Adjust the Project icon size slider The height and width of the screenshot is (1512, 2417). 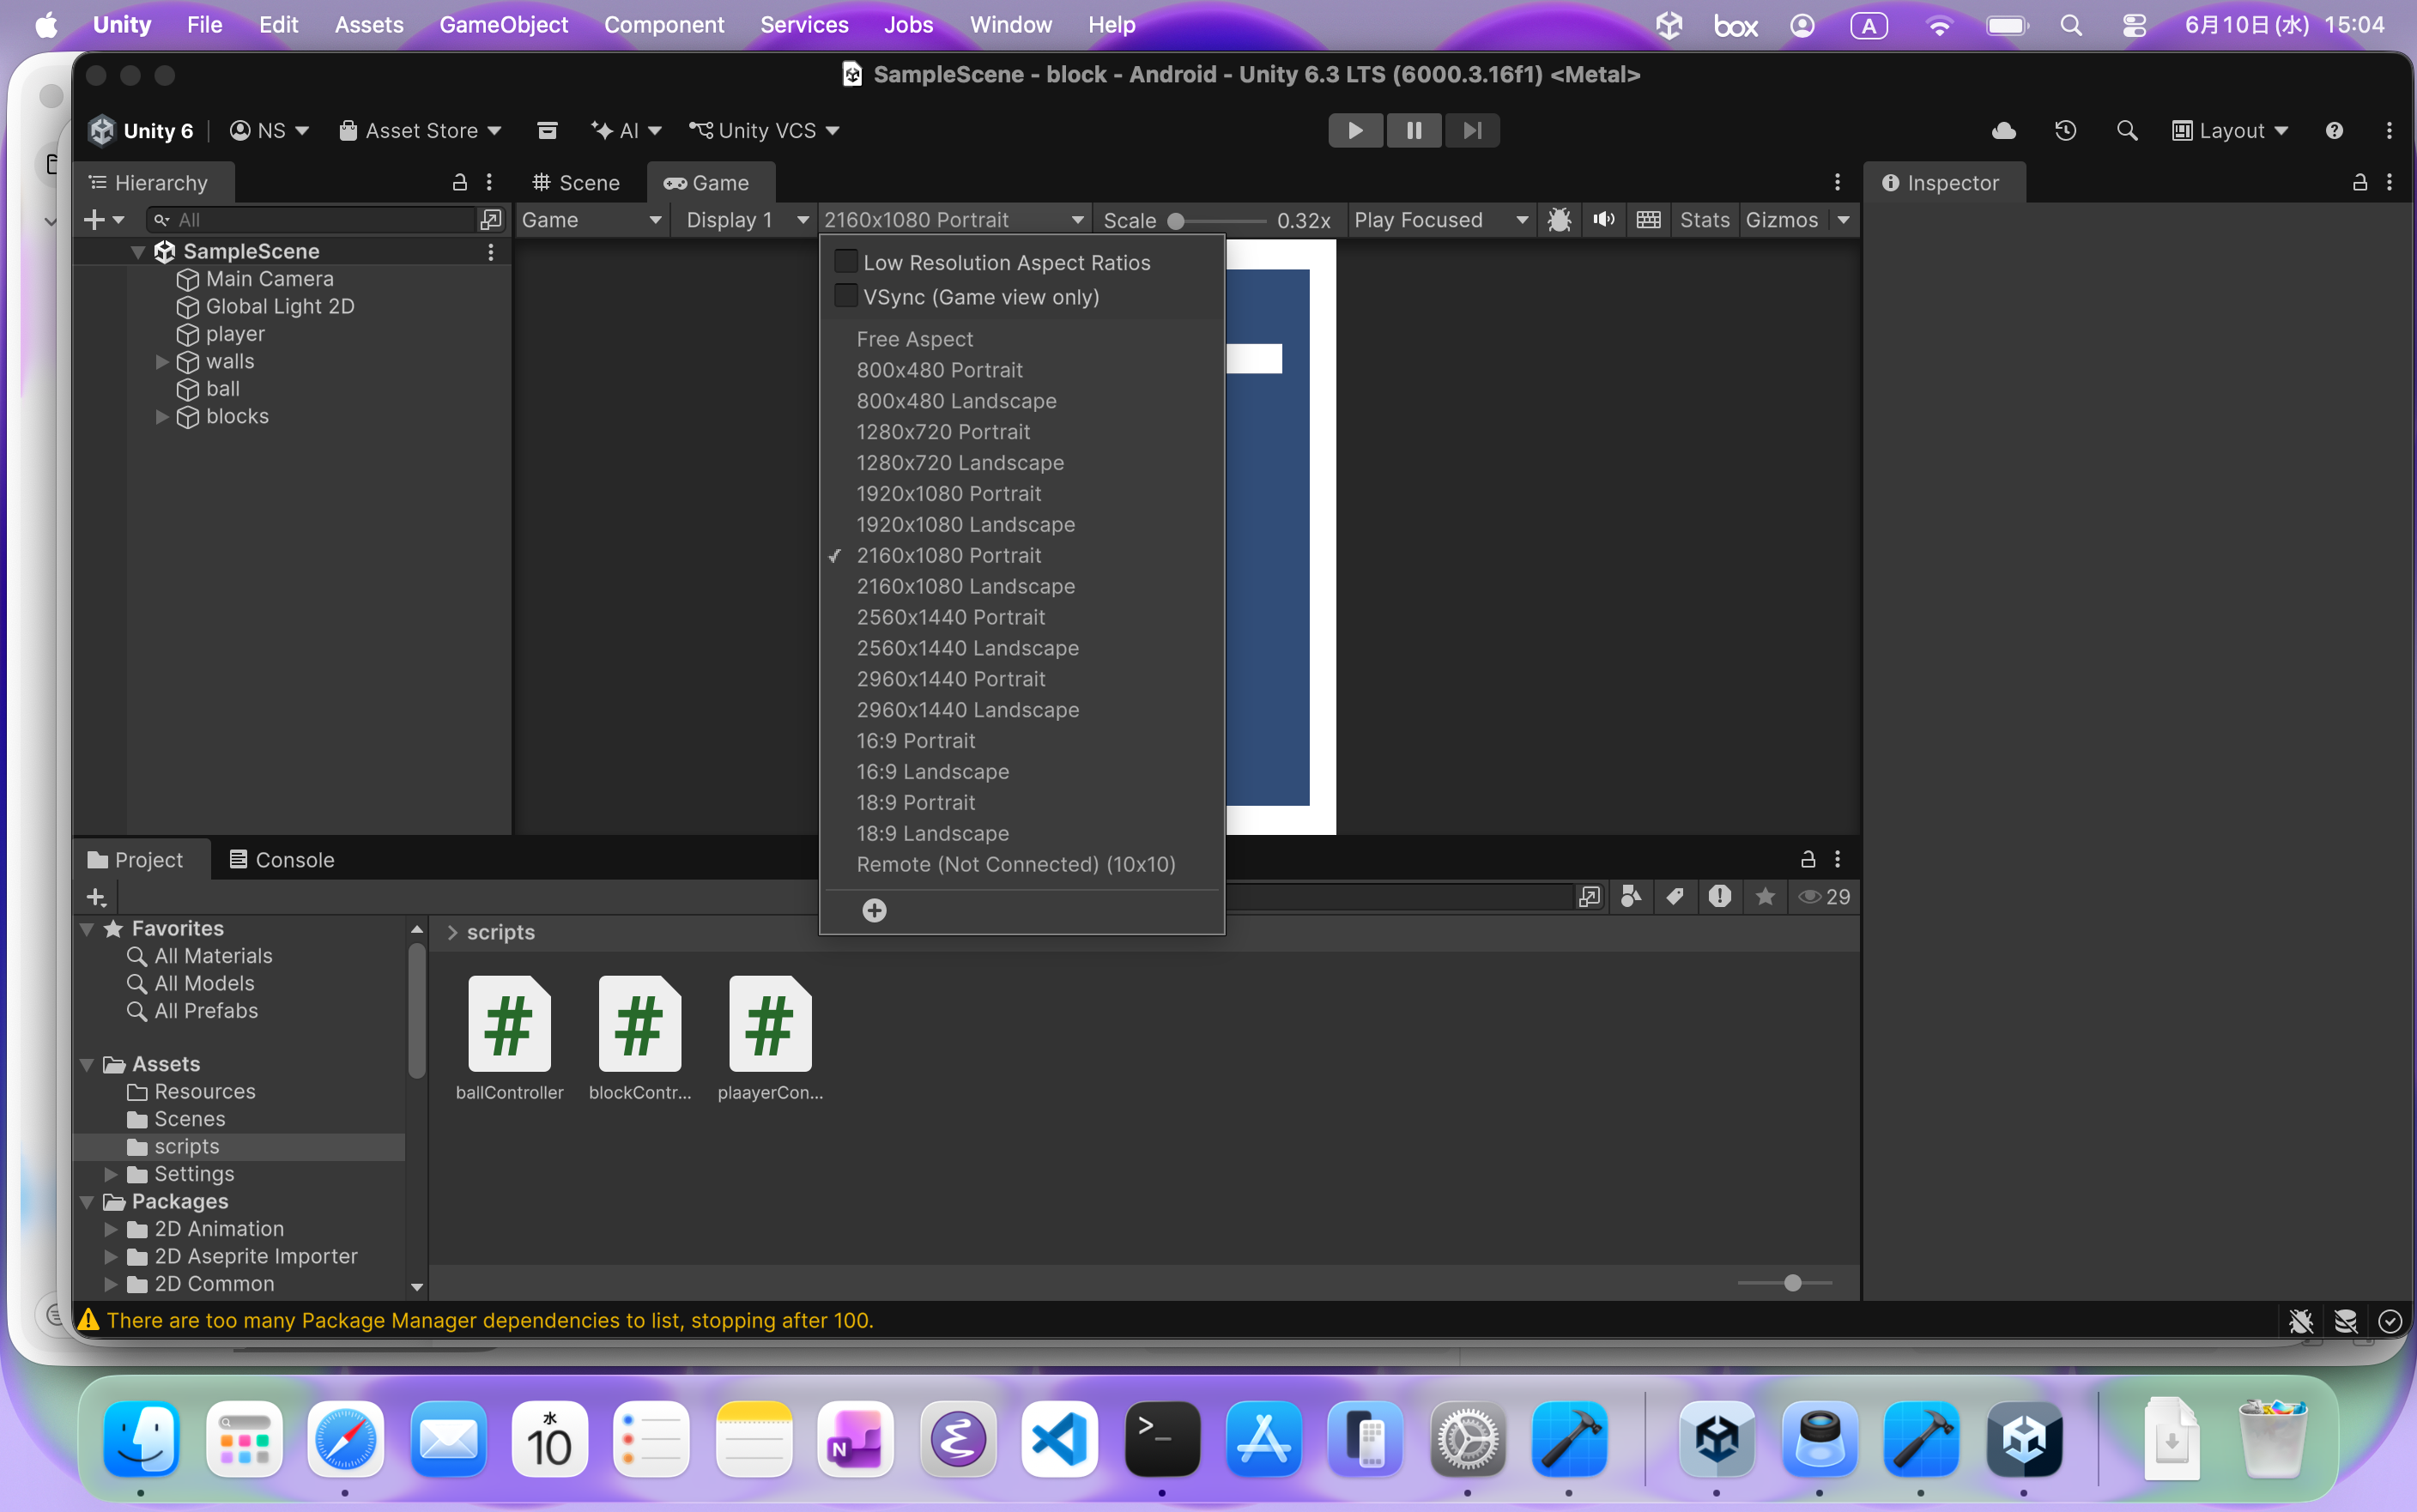pos(1786,1283)
